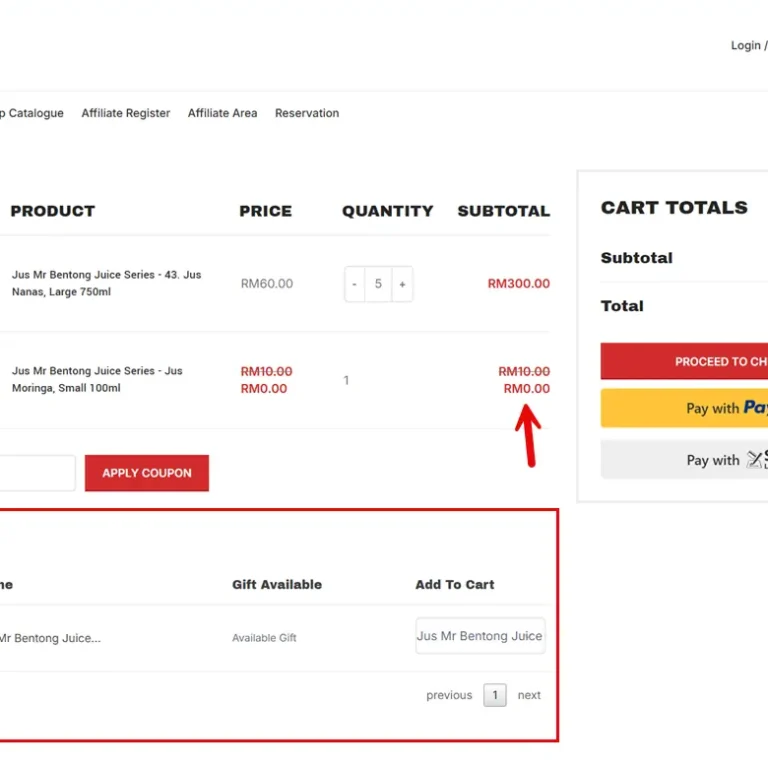768x768 pixels.
Task: Go to previous gift page
Action: [449, 695]
